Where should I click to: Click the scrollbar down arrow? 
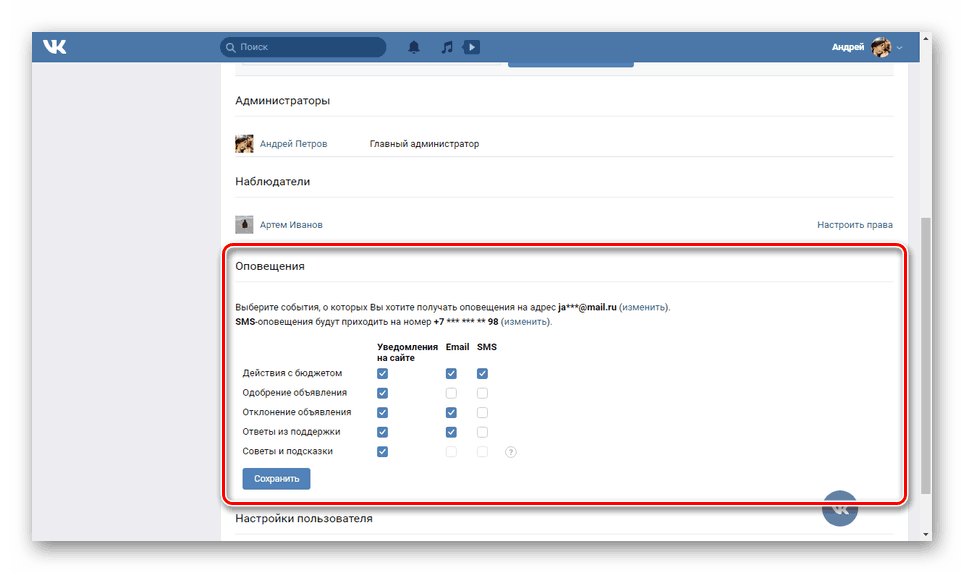coord(925,535)
